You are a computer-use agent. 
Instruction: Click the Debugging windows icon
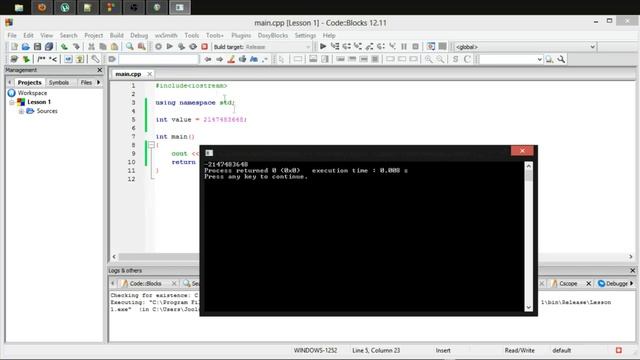click(431, 47)
